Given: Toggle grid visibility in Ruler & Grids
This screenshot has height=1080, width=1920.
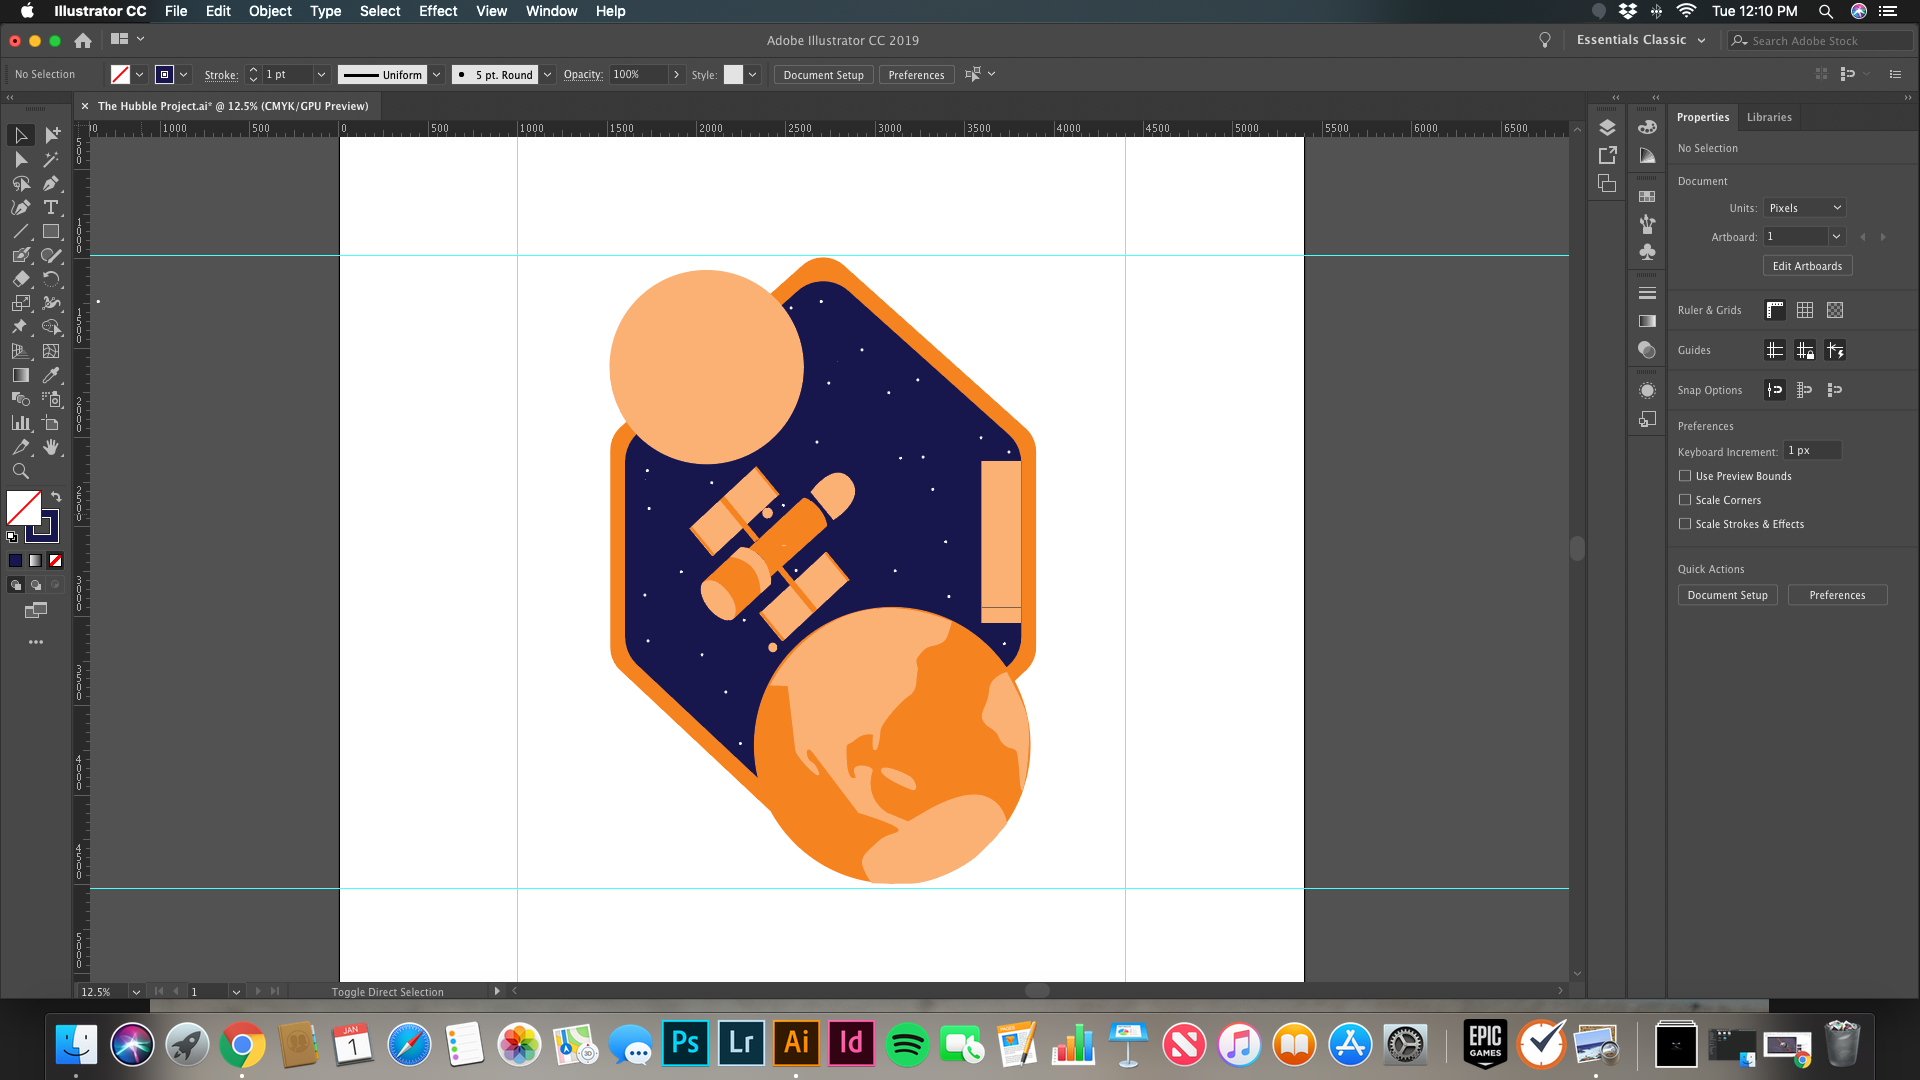Looking at the screenshot, I should (x=1805, y=310).
